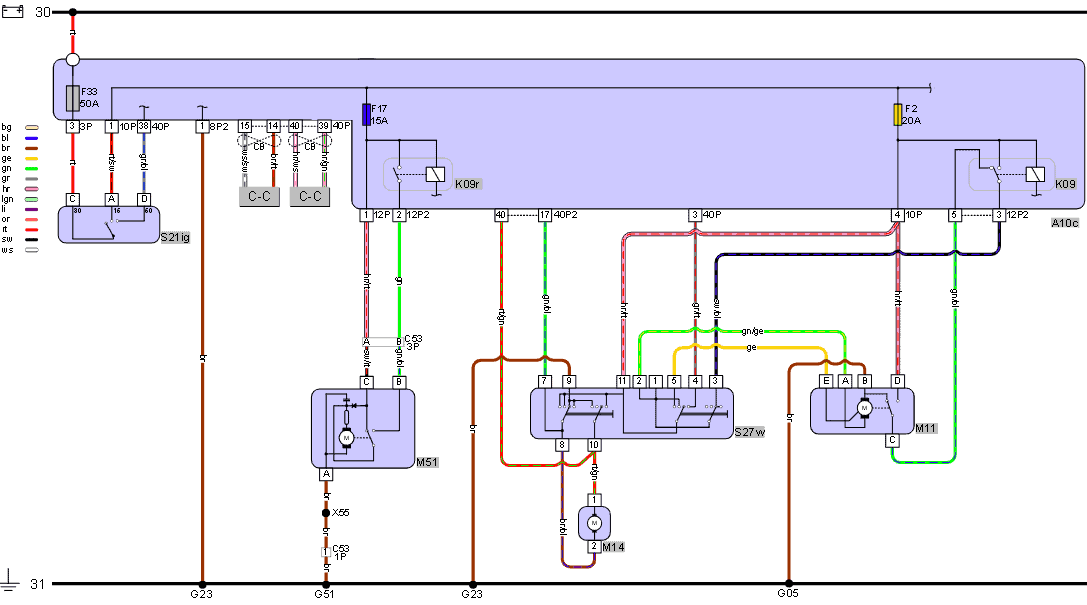The width and height of the screenshot is (1087, 605).
Task: Select the blue F17 15A fuse
Action: tap(366, 114)
